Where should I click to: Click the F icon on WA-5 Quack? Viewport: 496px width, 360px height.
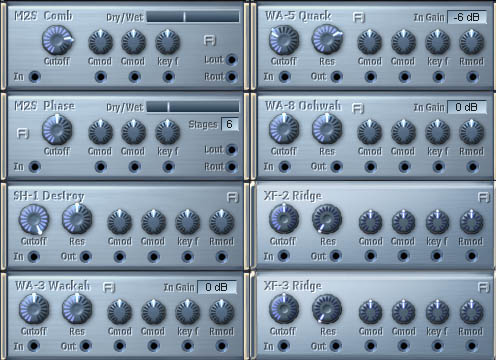coord(359,17)
